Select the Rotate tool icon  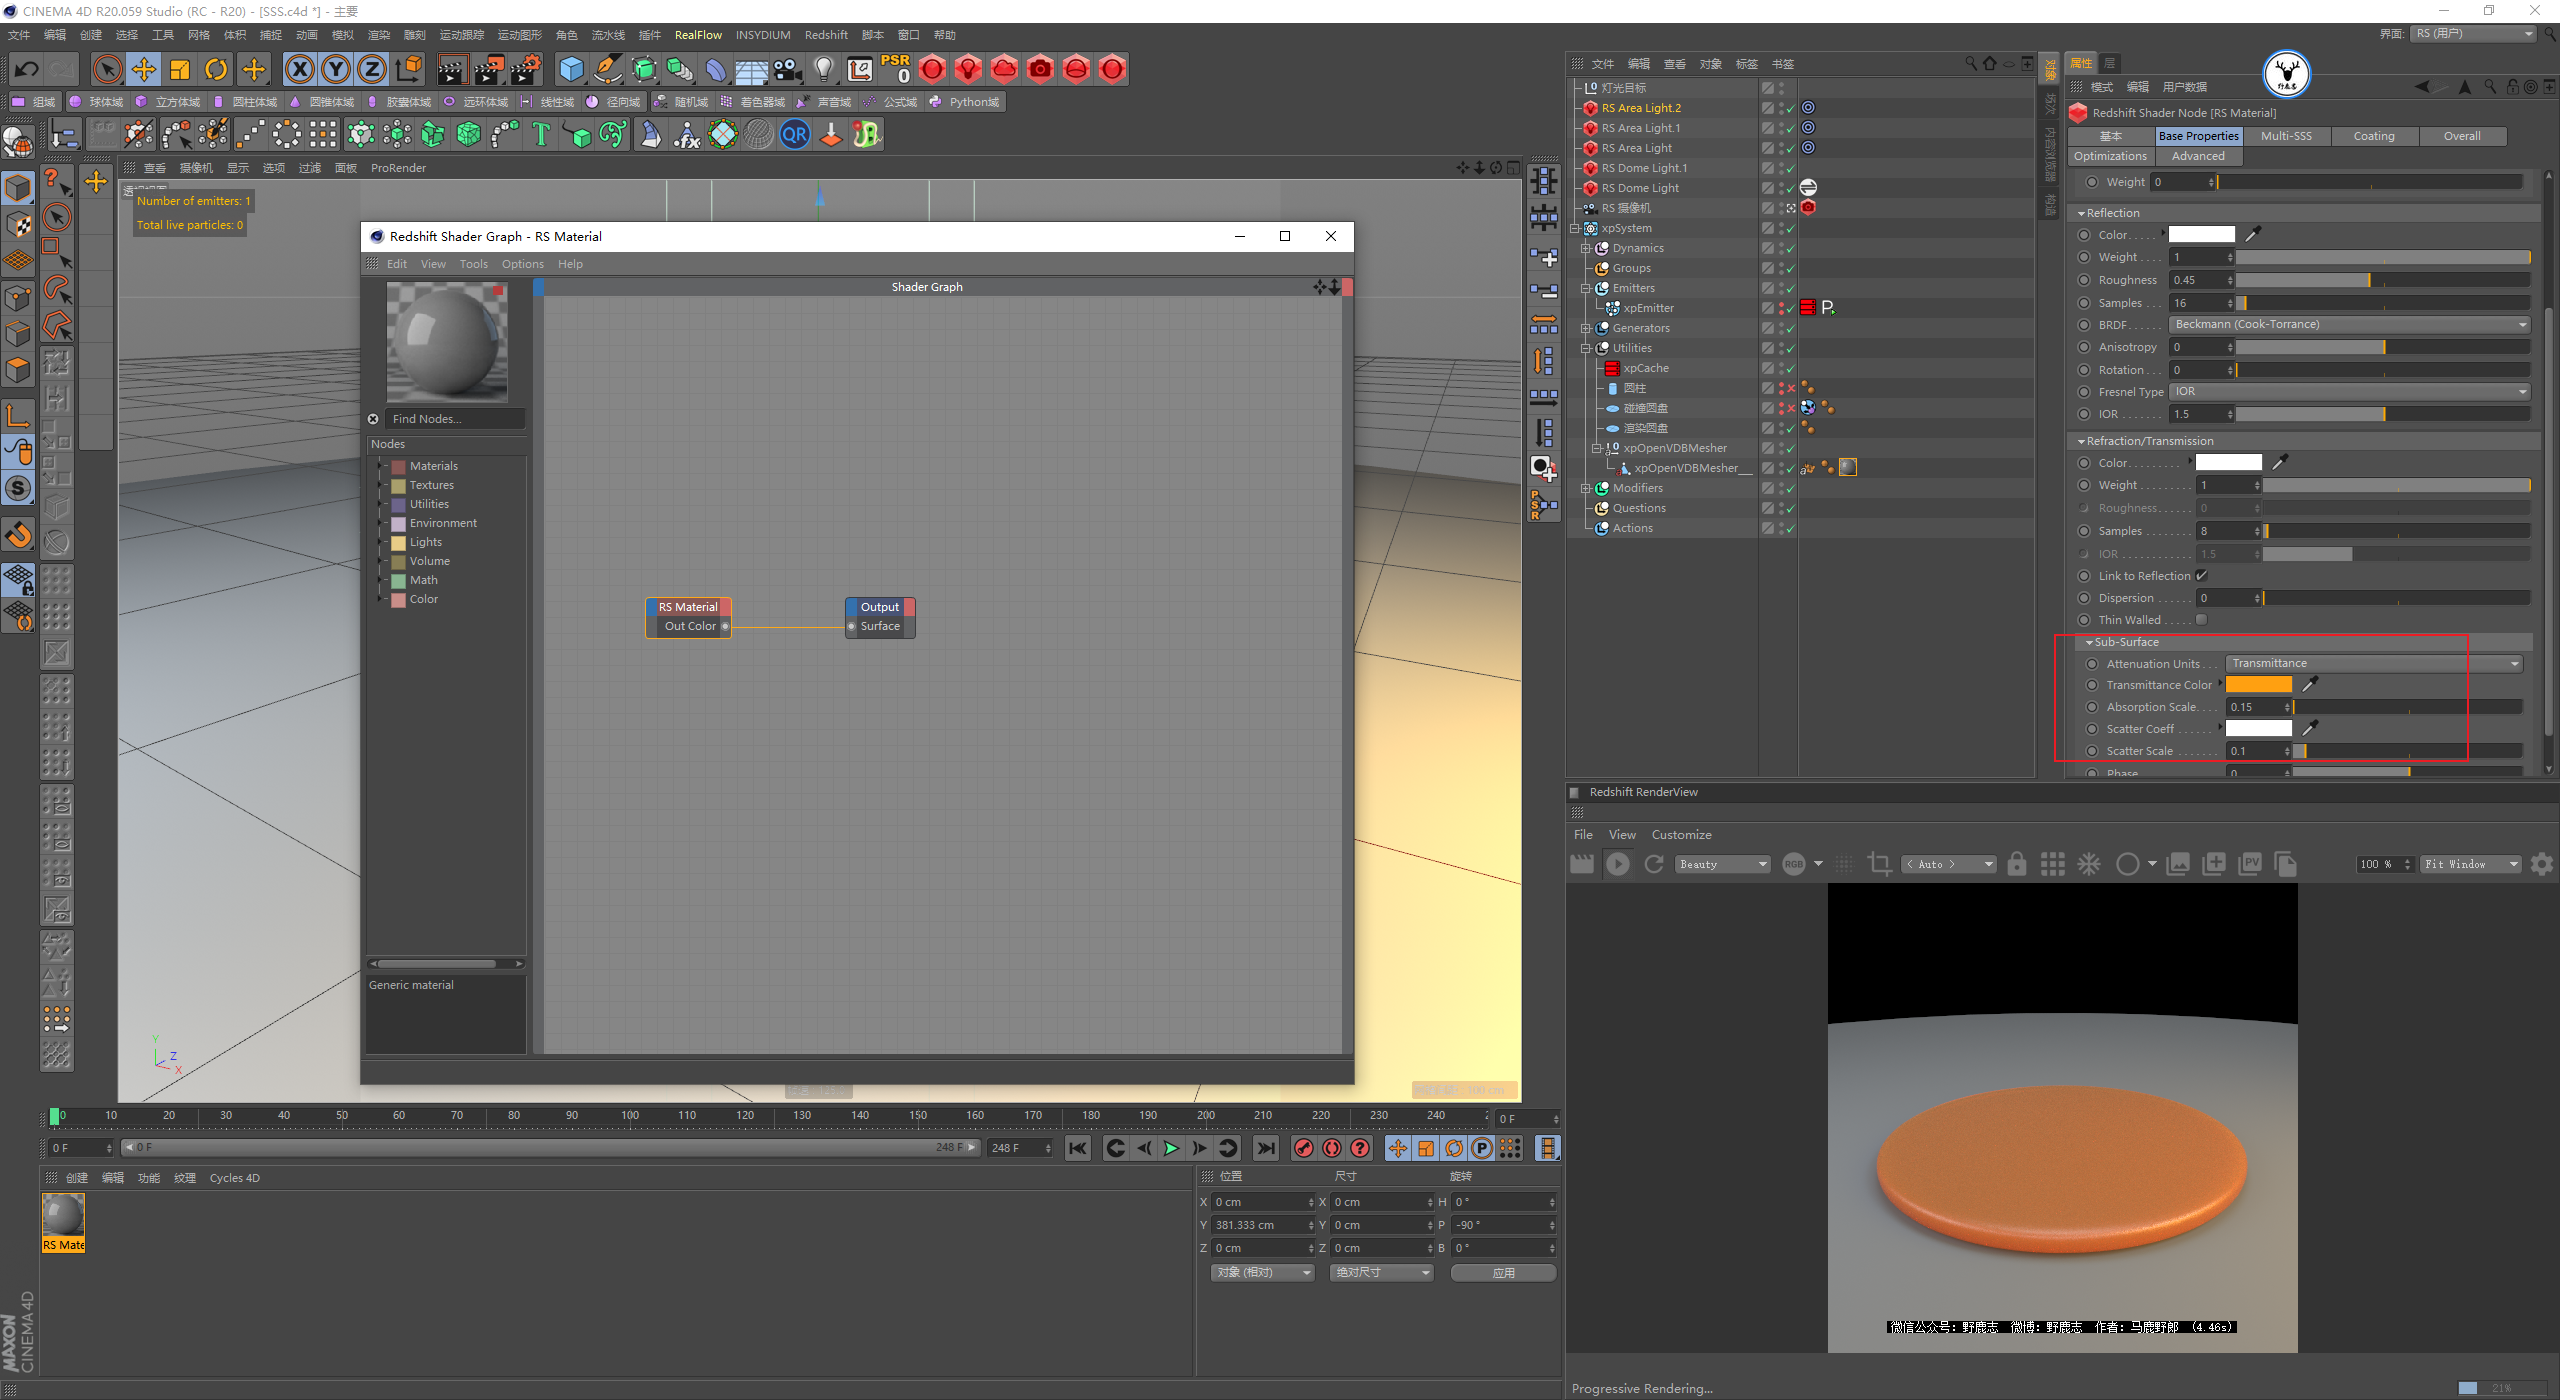pos(216,69)
